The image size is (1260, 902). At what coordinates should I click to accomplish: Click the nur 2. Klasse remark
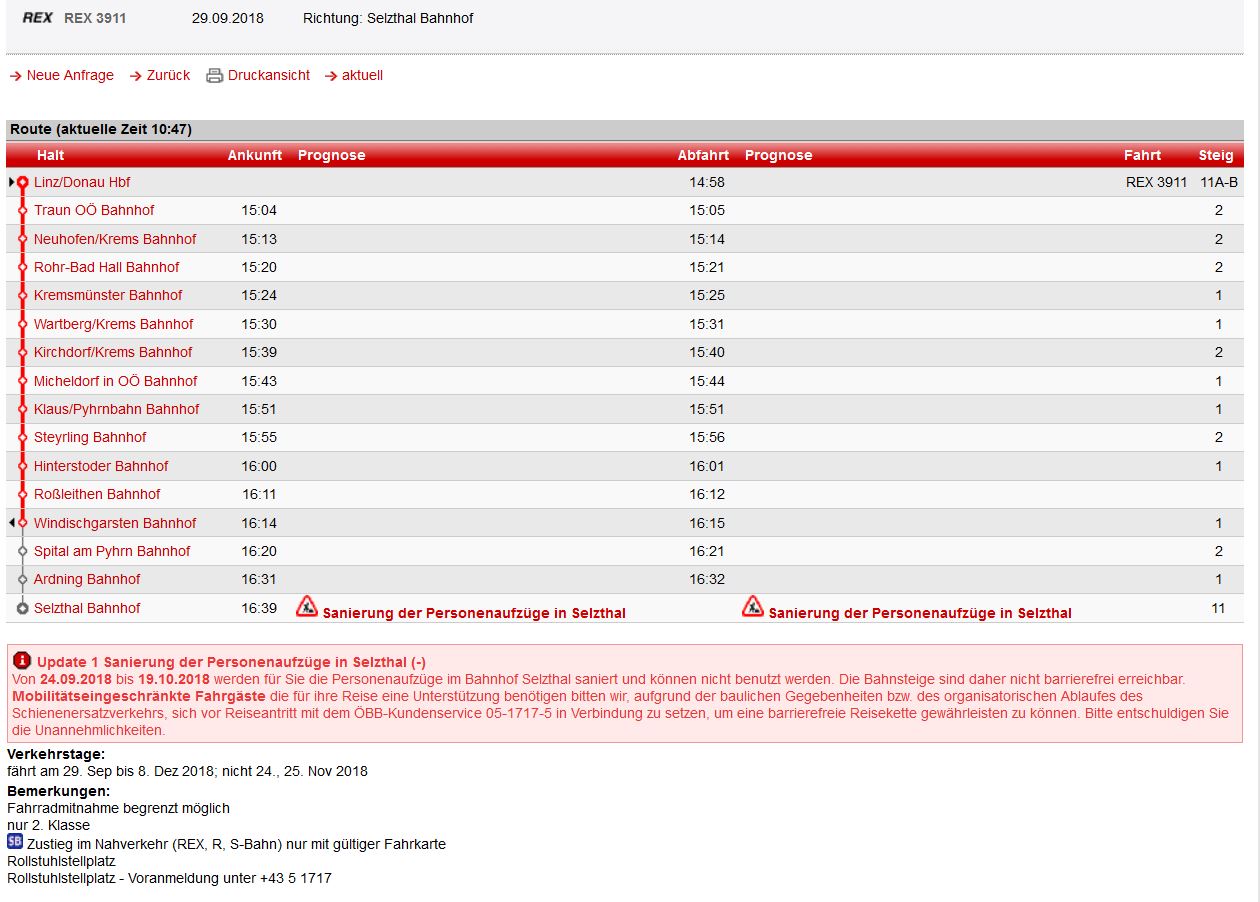[48, 825]
